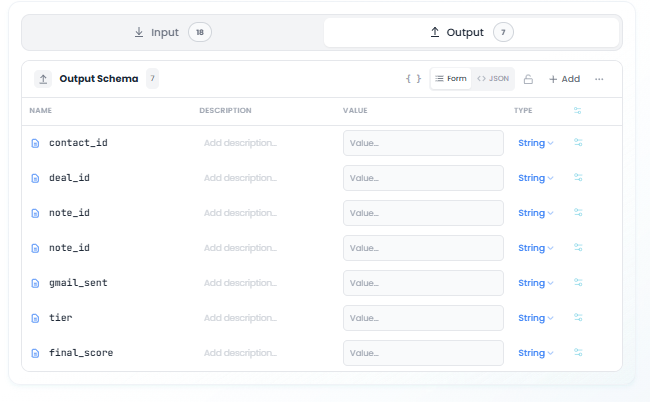This screenshot has height=402, width=650.
Task: Select the gmail_sent field name
Action: [x=78, y=283]
